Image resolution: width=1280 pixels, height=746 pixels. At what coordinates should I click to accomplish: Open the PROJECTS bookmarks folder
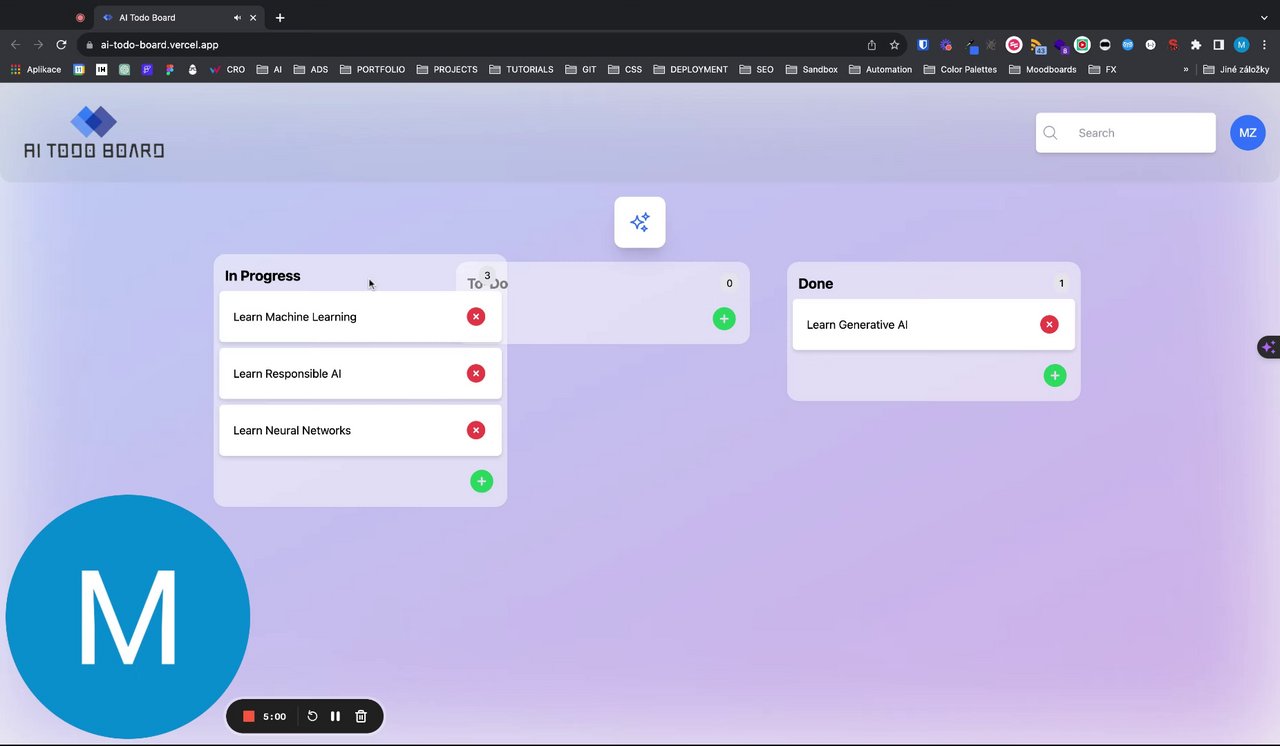click(x=447, y=70)
